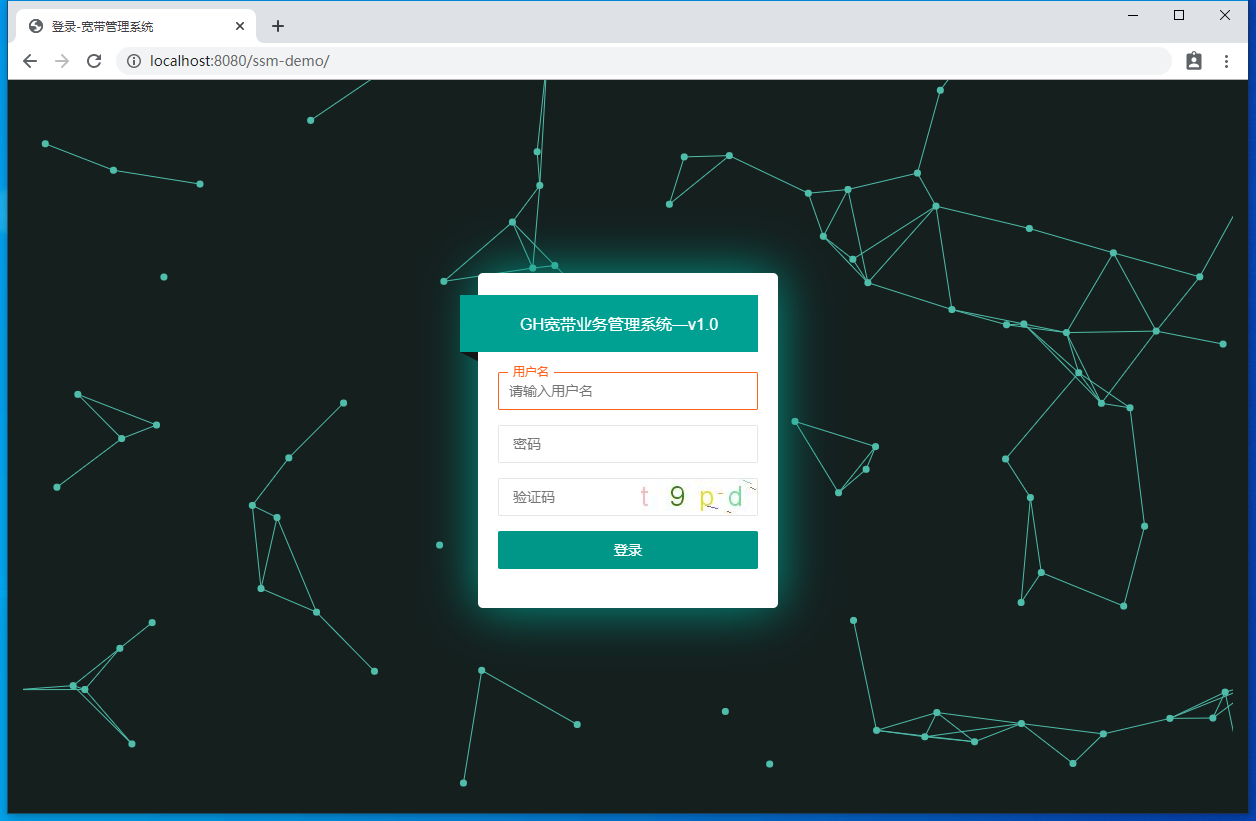Refresh the captcha image t9pd
Image resolution: width=1256 pixels, height=821 pixels.
[695, 497]
